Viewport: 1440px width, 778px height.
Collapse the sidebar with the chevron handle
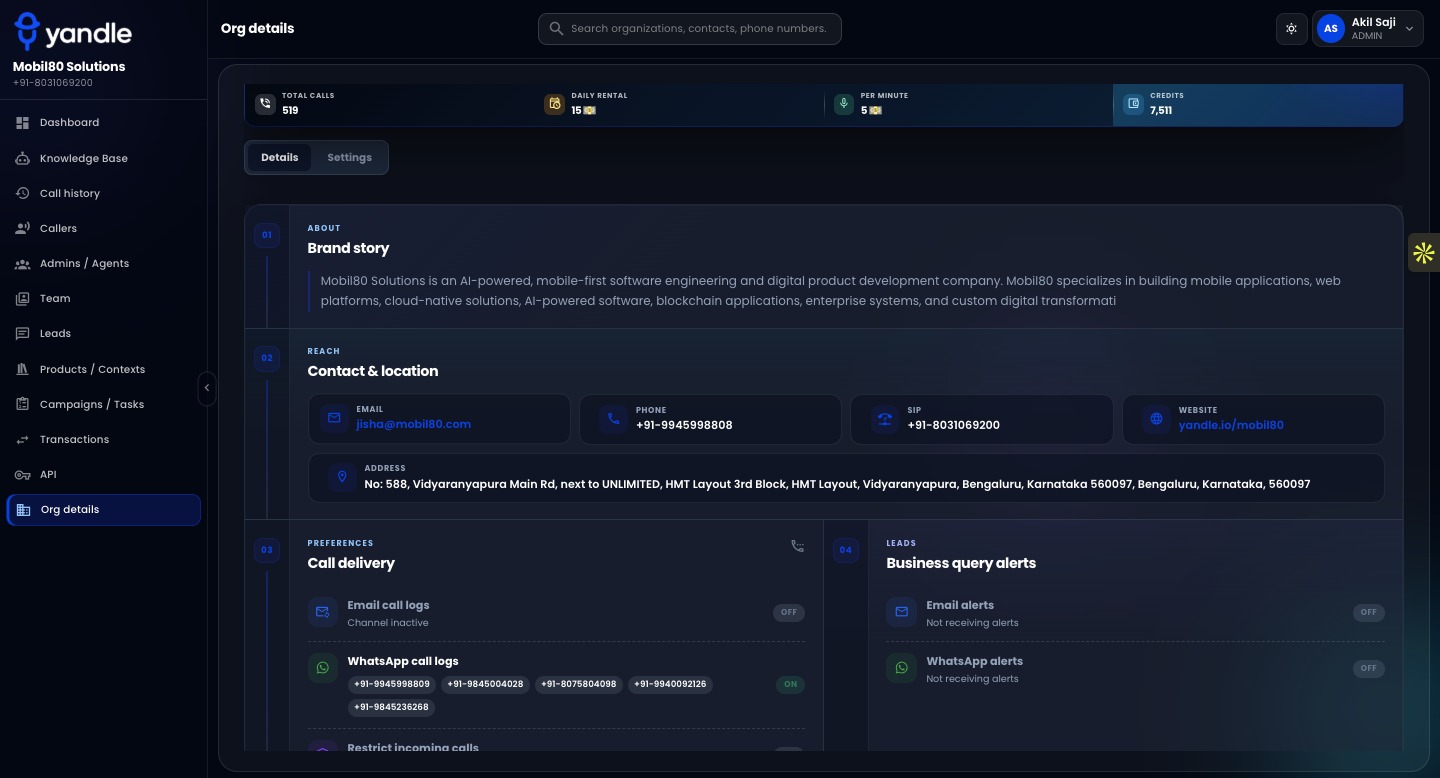(207, 388)
